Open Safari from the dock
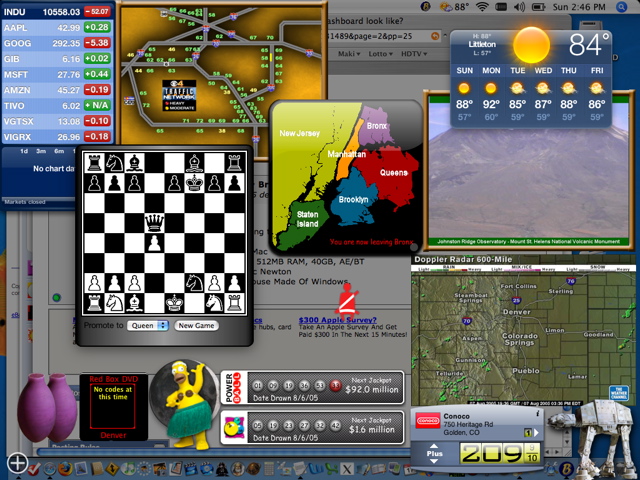 click(x=50, y=469)
